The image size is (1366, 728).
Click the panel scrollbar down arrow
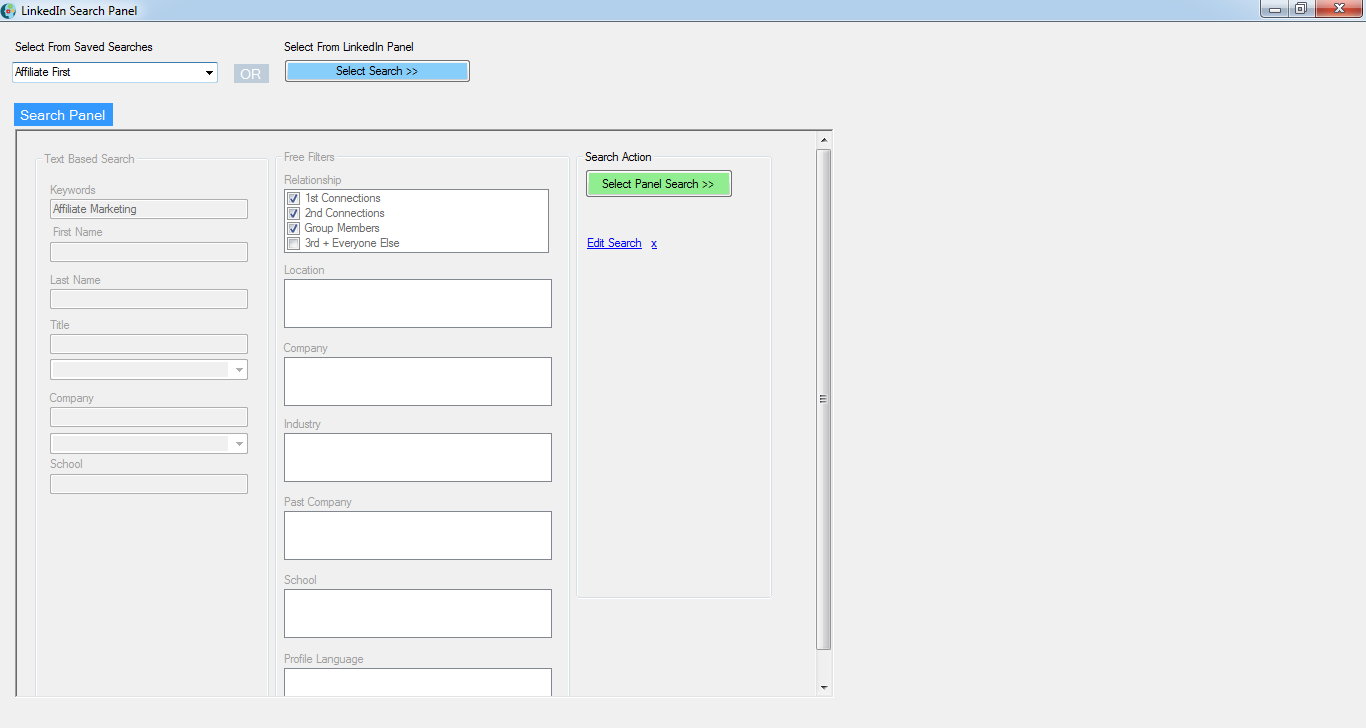(x=824, y=688)
